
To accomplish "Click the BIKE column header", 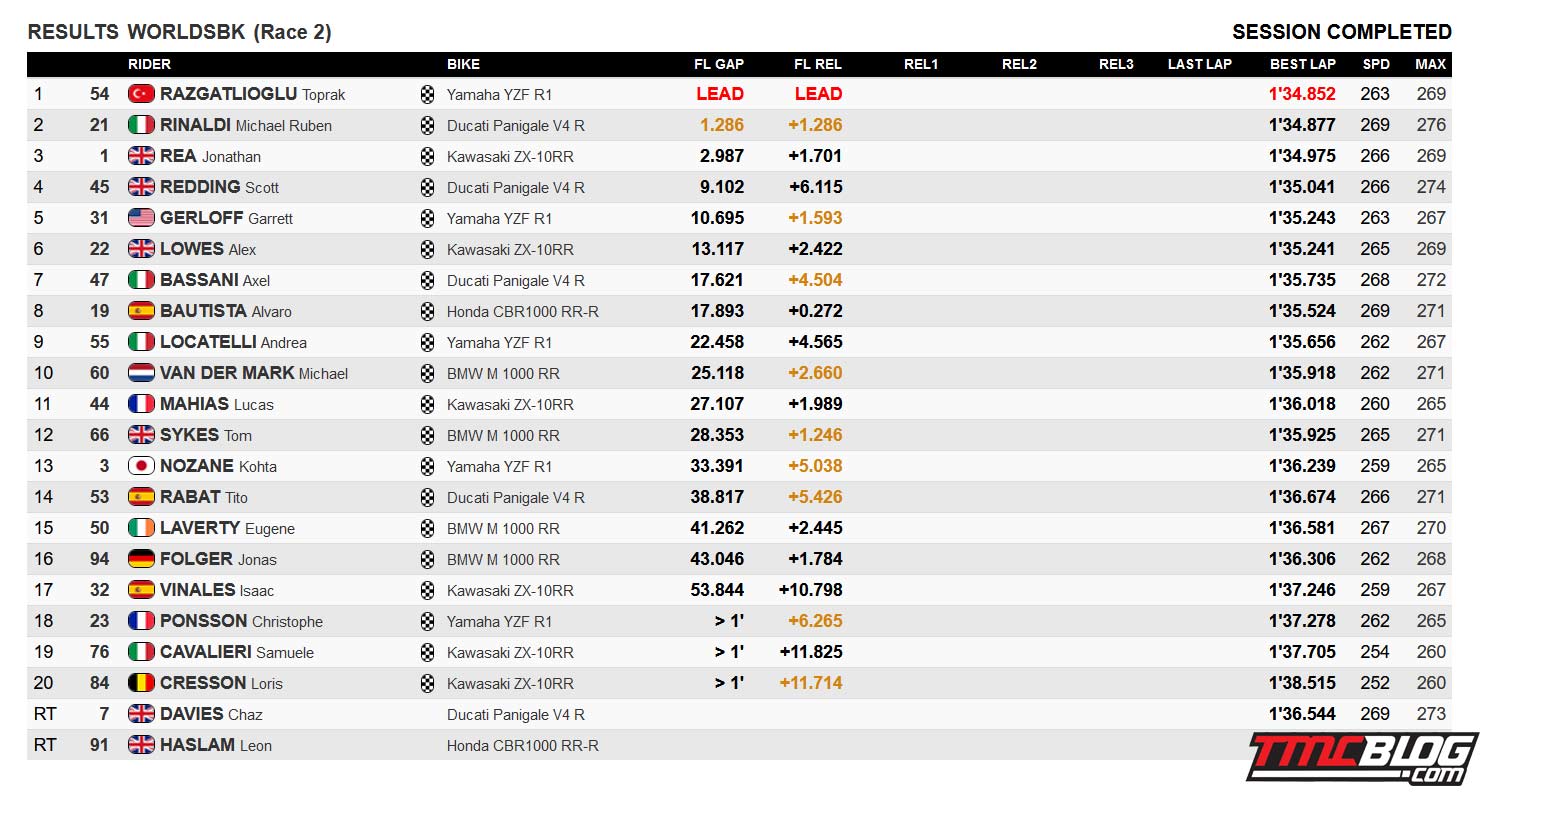I will [x=463, y=64].
